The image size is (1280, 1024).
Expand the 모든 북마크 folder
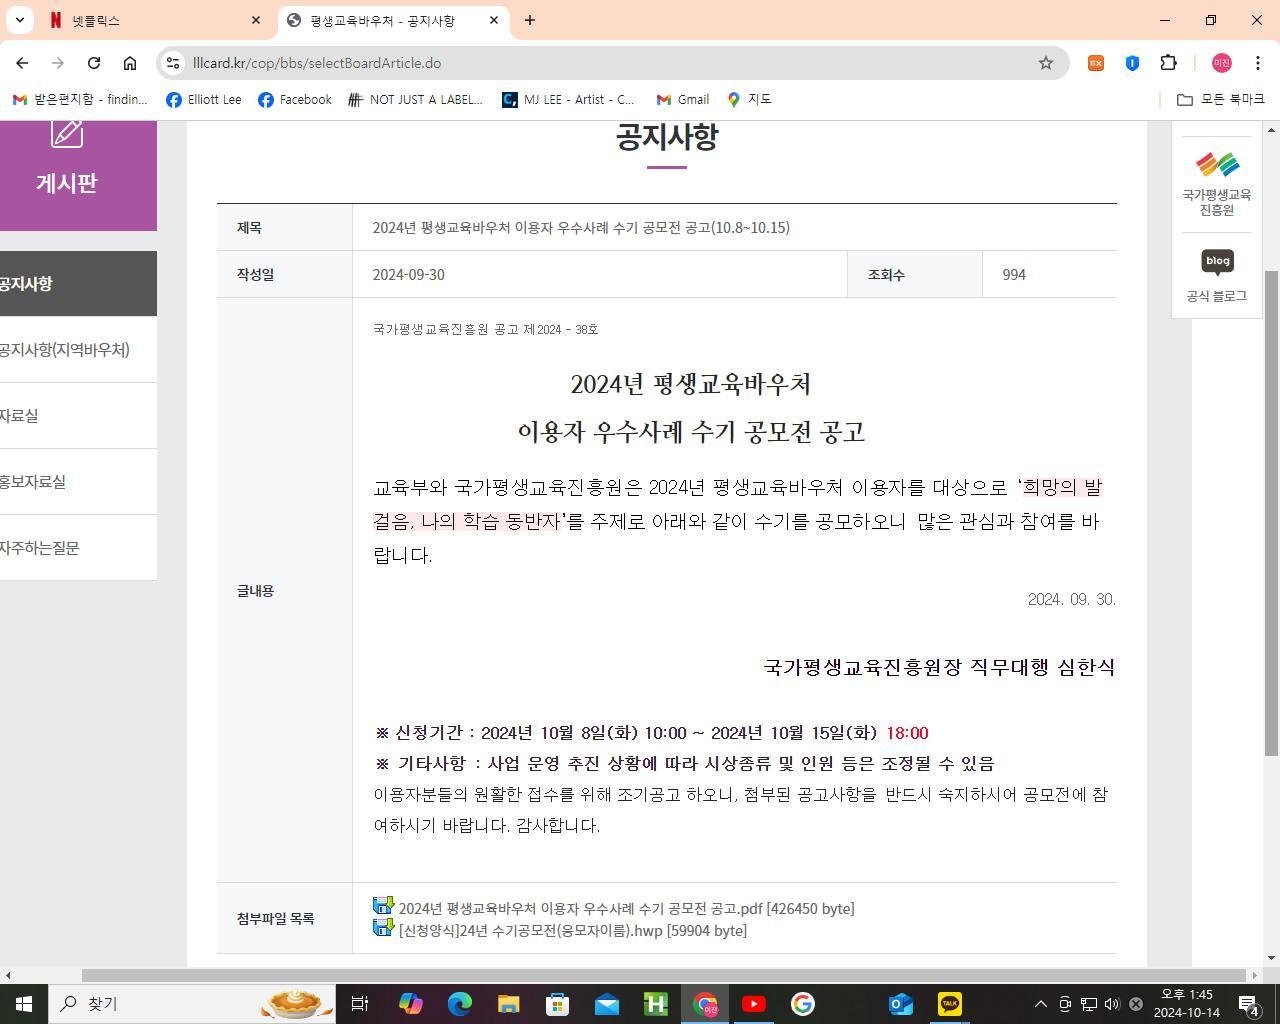[x=1221, y=99]
